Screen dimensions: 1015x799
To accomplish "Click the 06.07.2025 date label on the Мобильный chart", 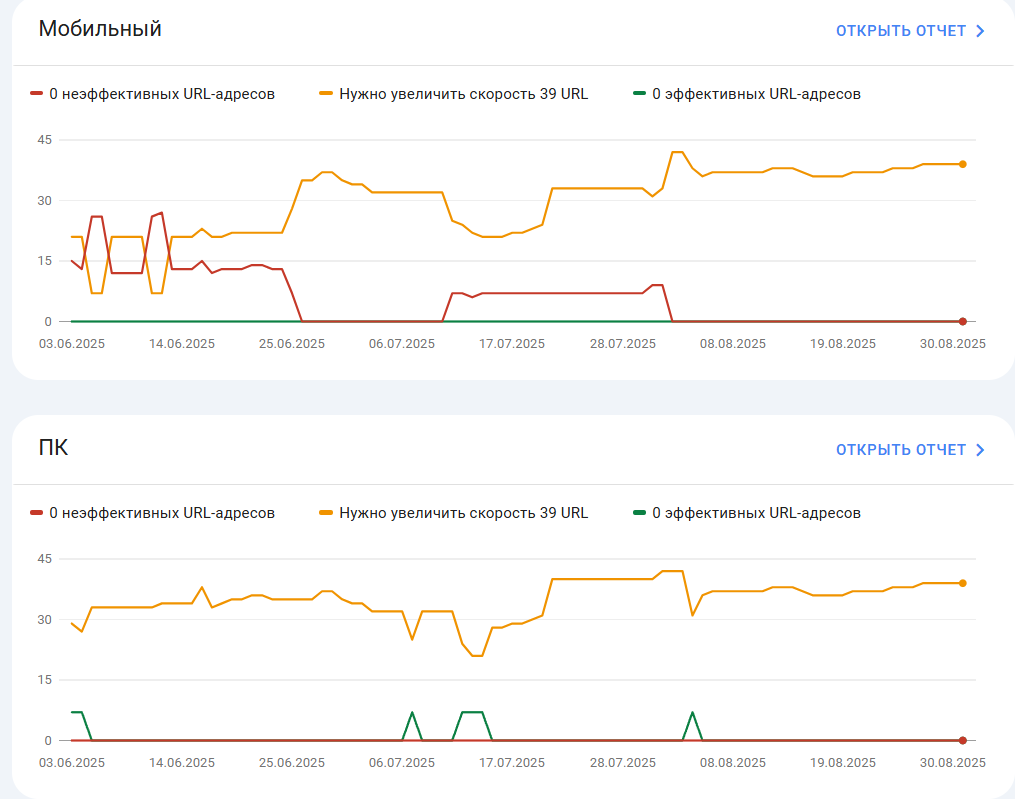I will 402,344.
